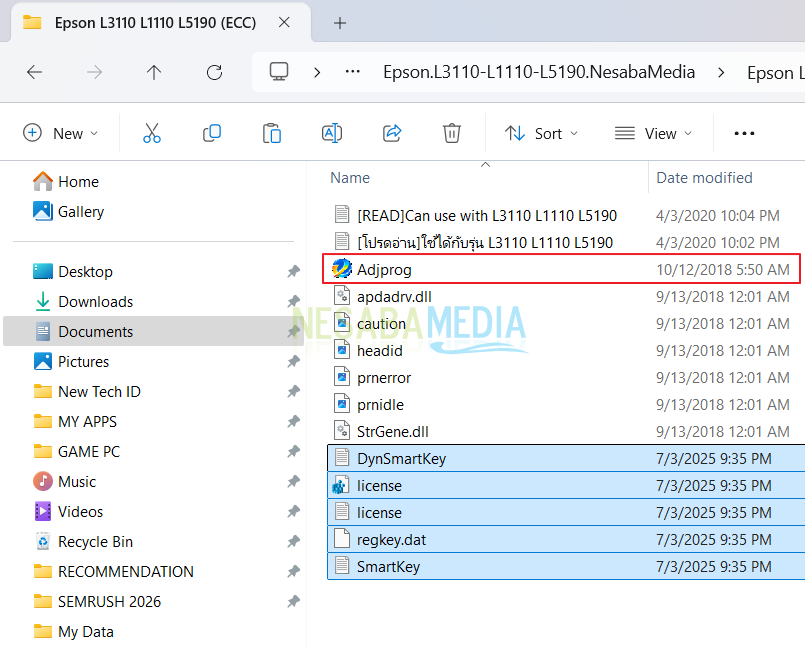The image size is (805, 648).
Task: Open the New item dropdown
Action: (61, 133)
